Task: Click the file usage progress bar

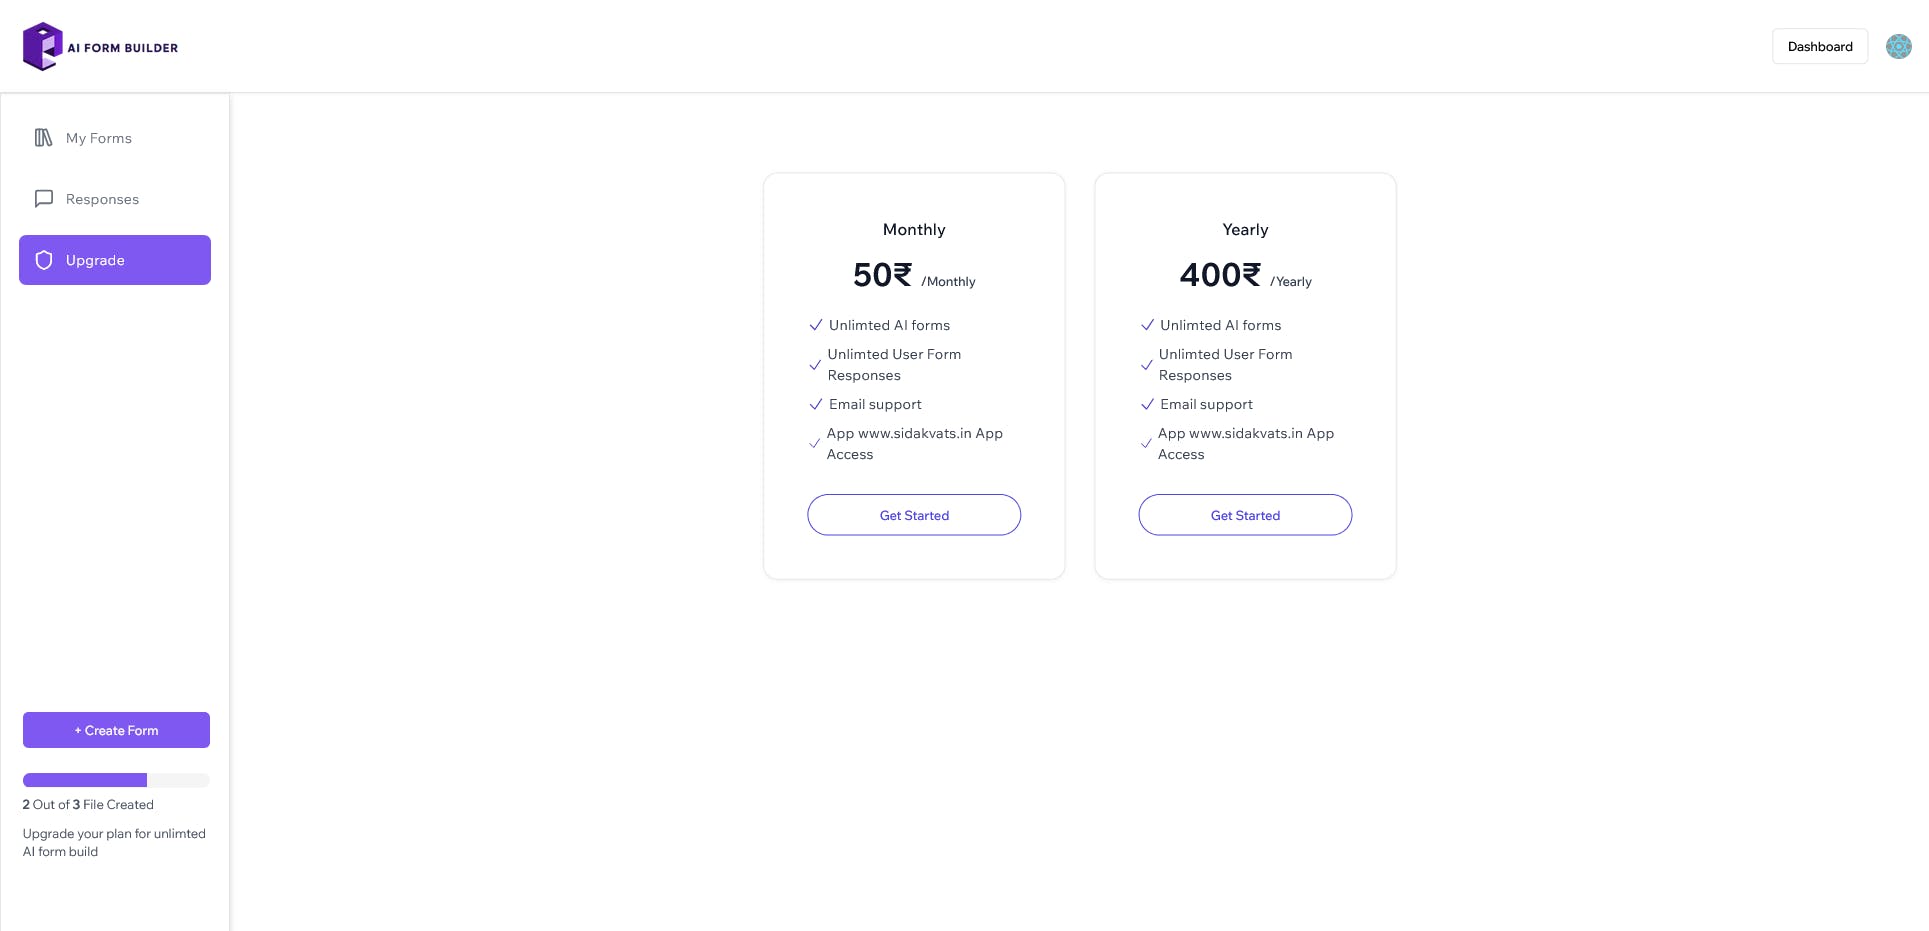Action: pyautogui.click(x=116, y=780)
